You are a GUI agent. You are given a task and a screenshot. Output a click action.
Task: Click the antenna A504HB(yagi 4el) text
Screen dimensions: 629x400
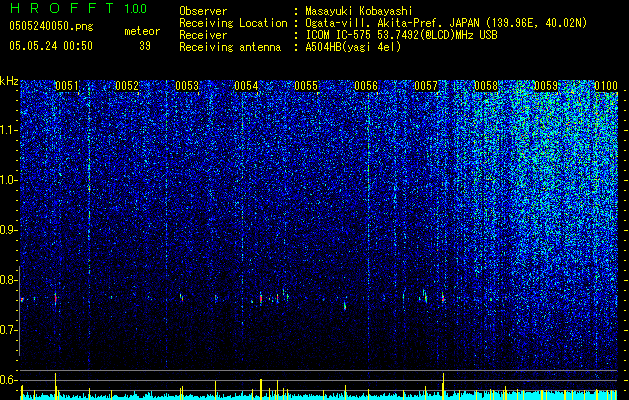[x=353, y=47]
